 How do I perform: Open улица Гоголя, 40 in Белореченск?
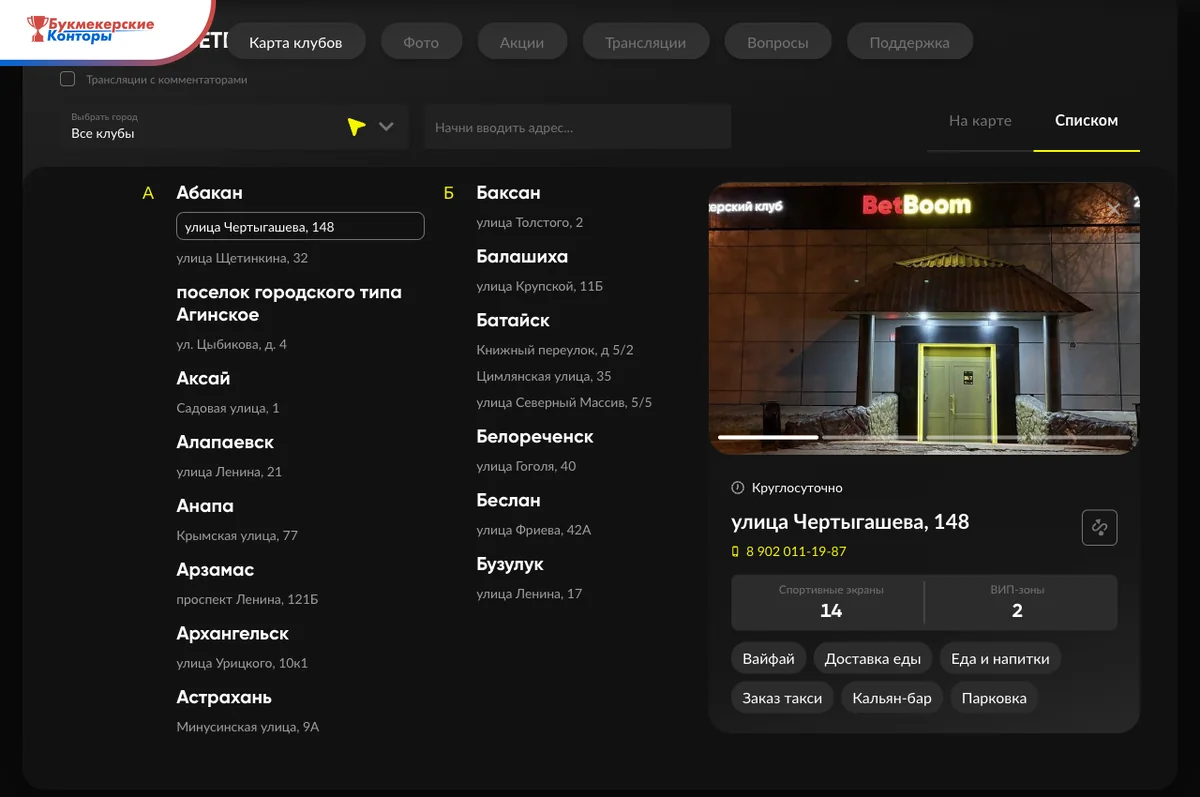pyautogui.click(x=526, y=466)
